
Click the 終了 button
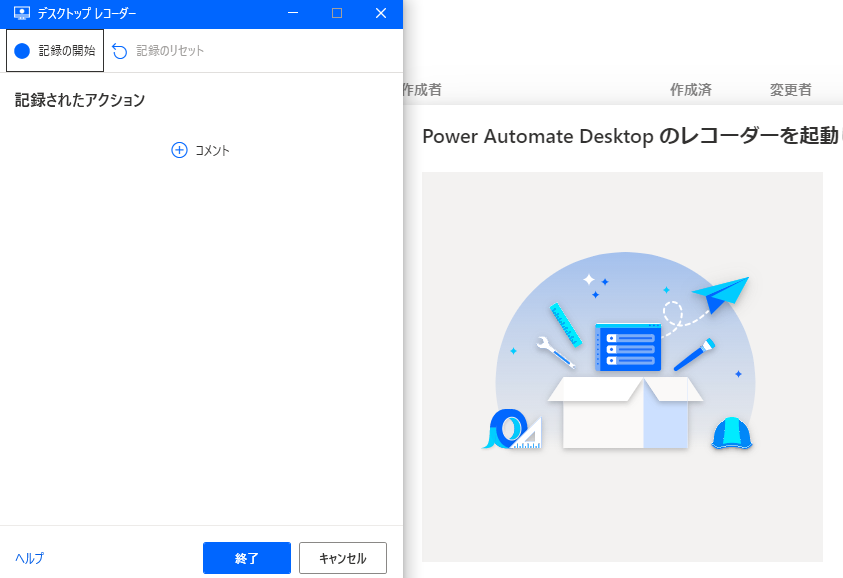point(247,558)
